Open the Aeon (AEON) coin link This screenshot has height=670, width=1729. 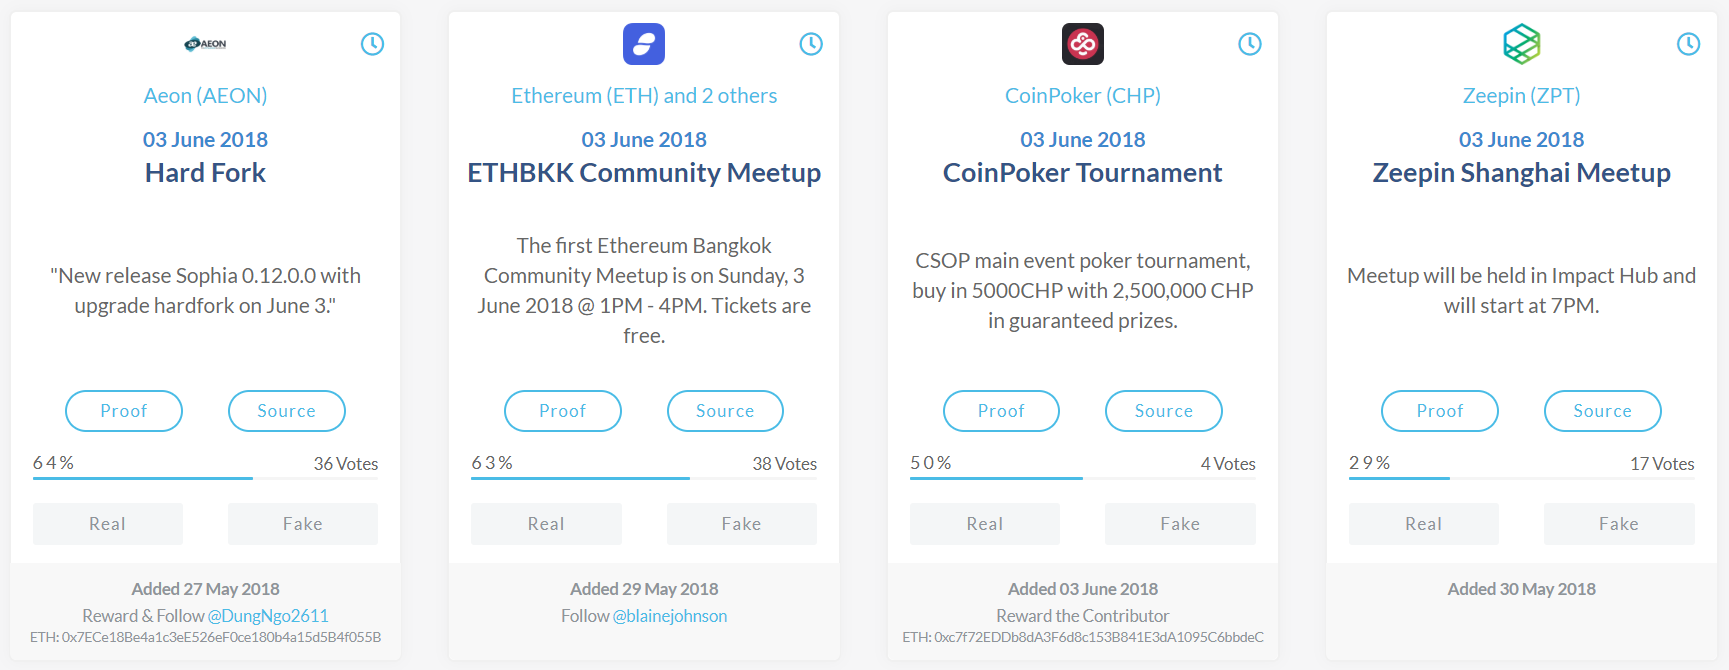pos(205,96)
